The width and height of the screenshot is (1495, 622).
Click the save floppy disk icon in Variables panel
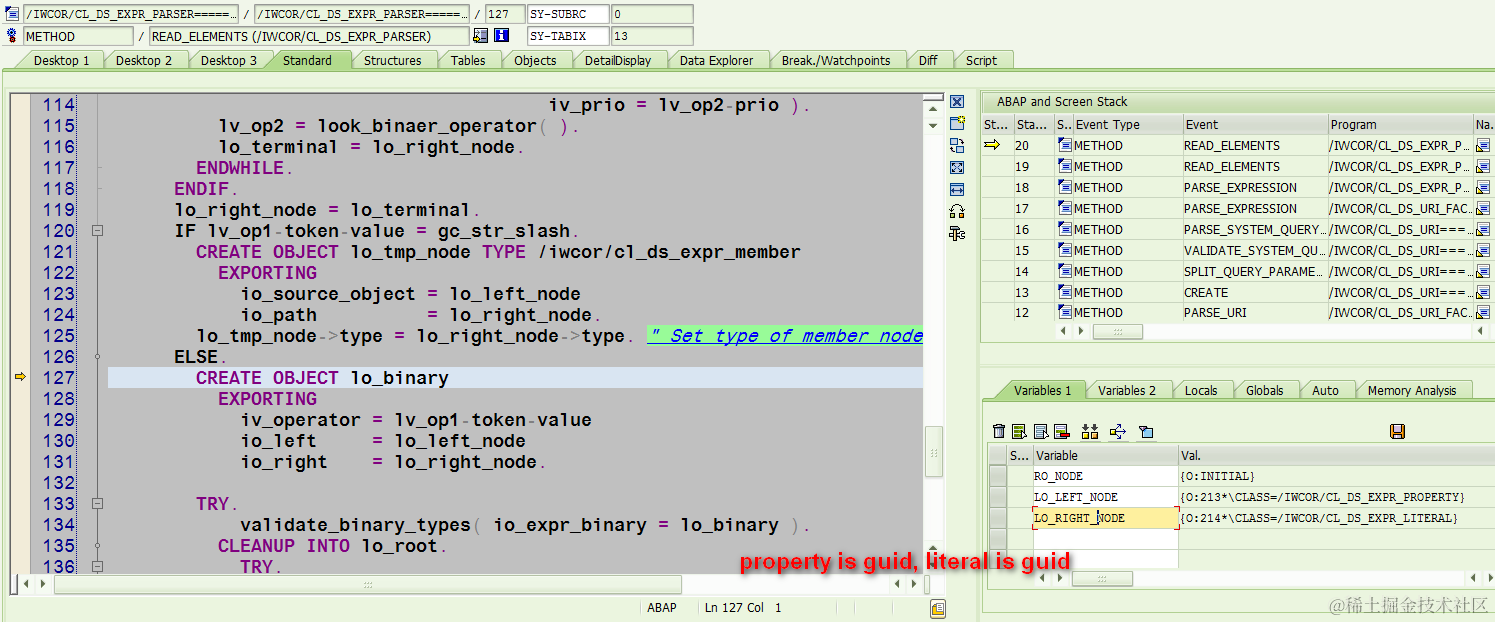pos(1397,431)
